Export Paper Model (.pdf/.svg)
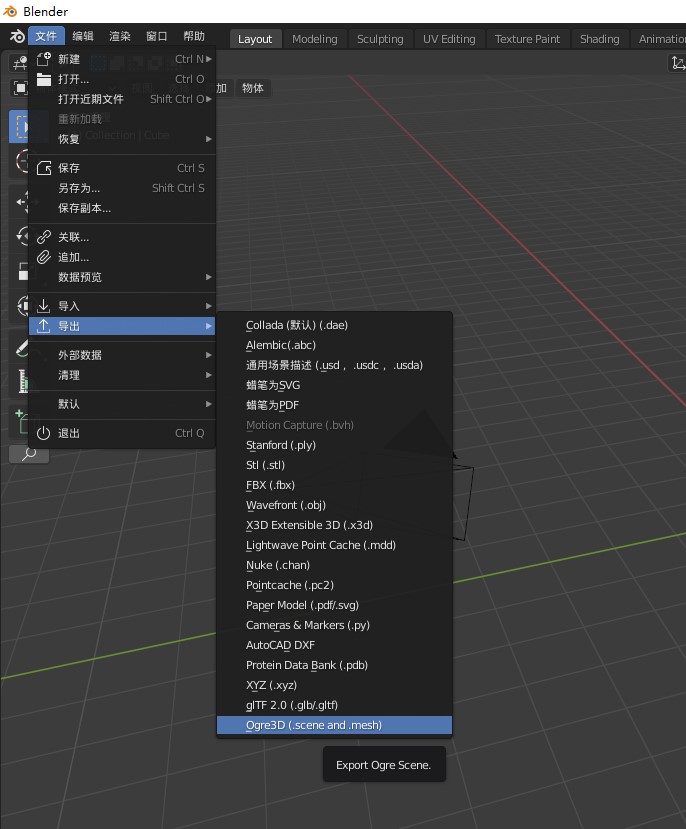 coord(335,605)
